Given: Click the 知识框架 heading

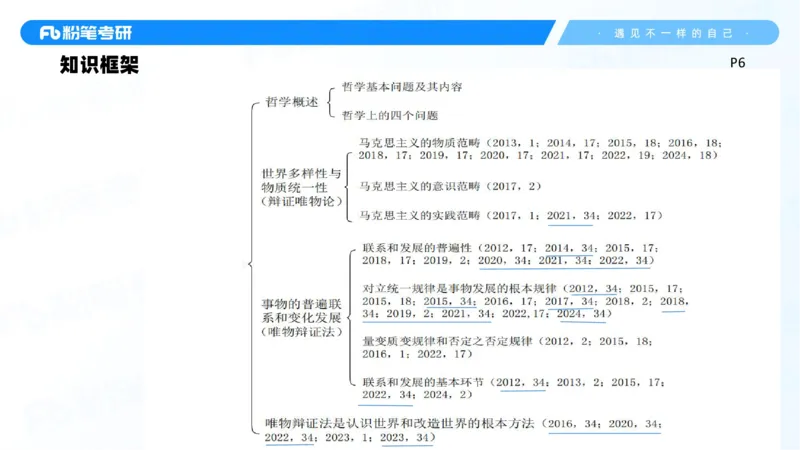Looking at the screenshot, I should (99, 65).
